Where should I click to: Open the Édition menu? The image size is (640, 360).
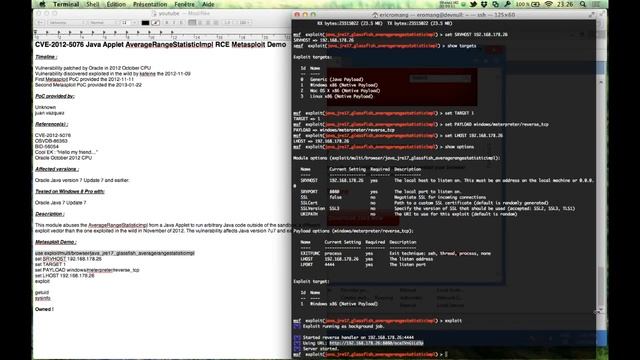point(116,4)
